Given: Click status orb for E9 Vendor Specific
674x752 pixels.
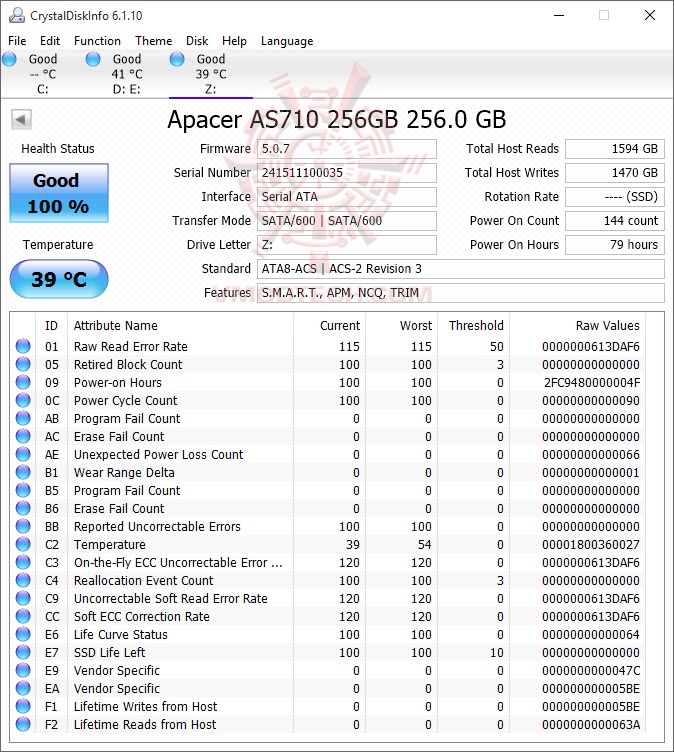Looking at the screenshot, I should pyautogui.click(x=23, y=670).
